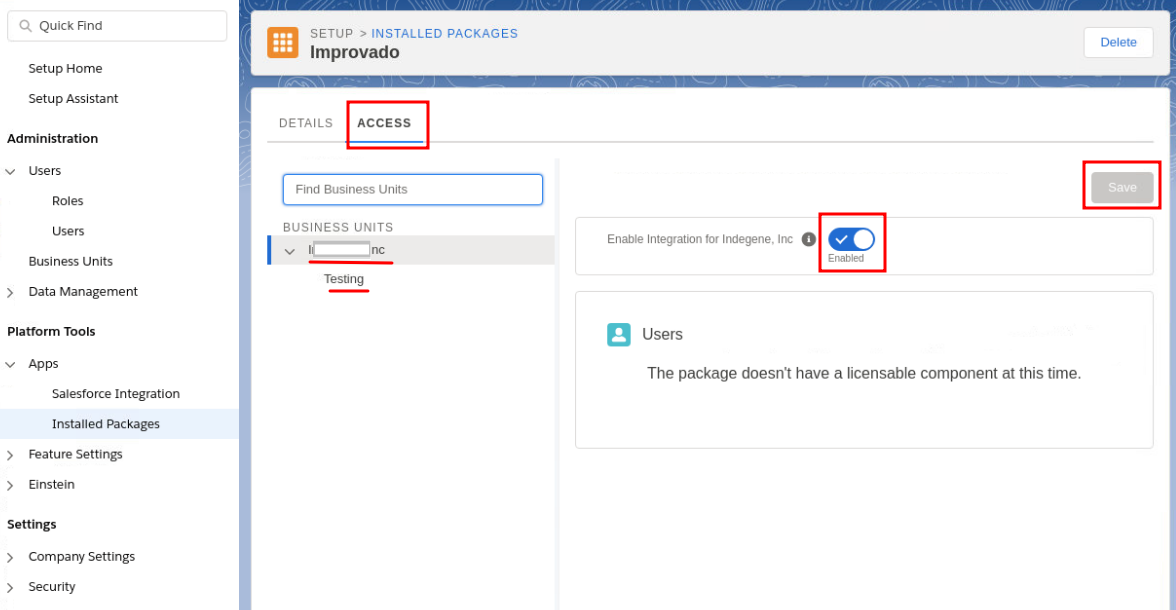Click the Delete button
Viewport: 1176px width, 610px height.
(1118, 43)
